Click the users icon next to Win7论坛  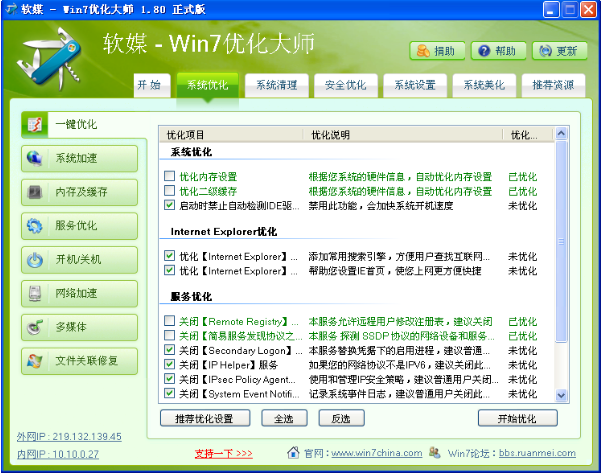point(435,452)
